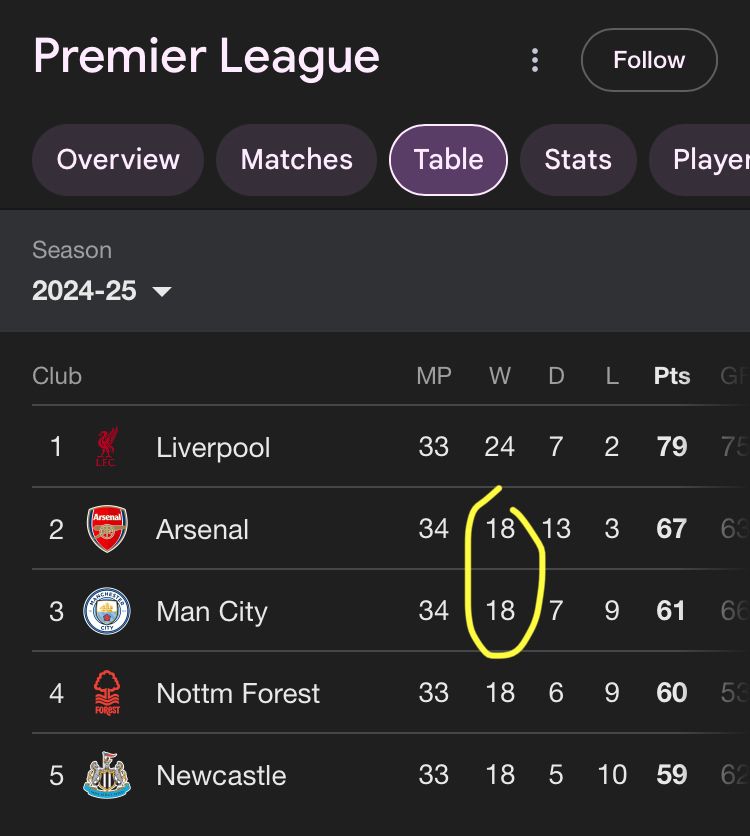Open the Nottm Forest team name link
The image size is (750, 836).
[238, 693]
